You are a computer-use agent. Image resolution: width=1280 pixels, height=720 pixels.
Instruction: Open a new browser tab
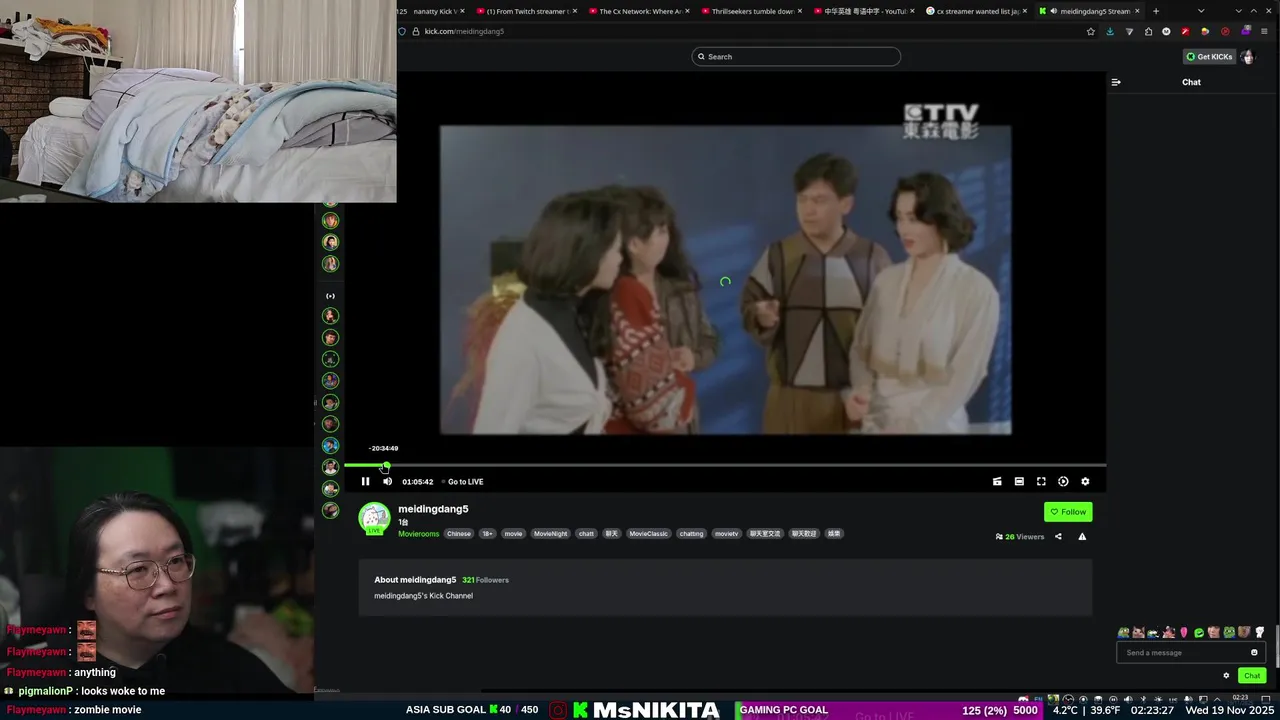coord(1156,11)
